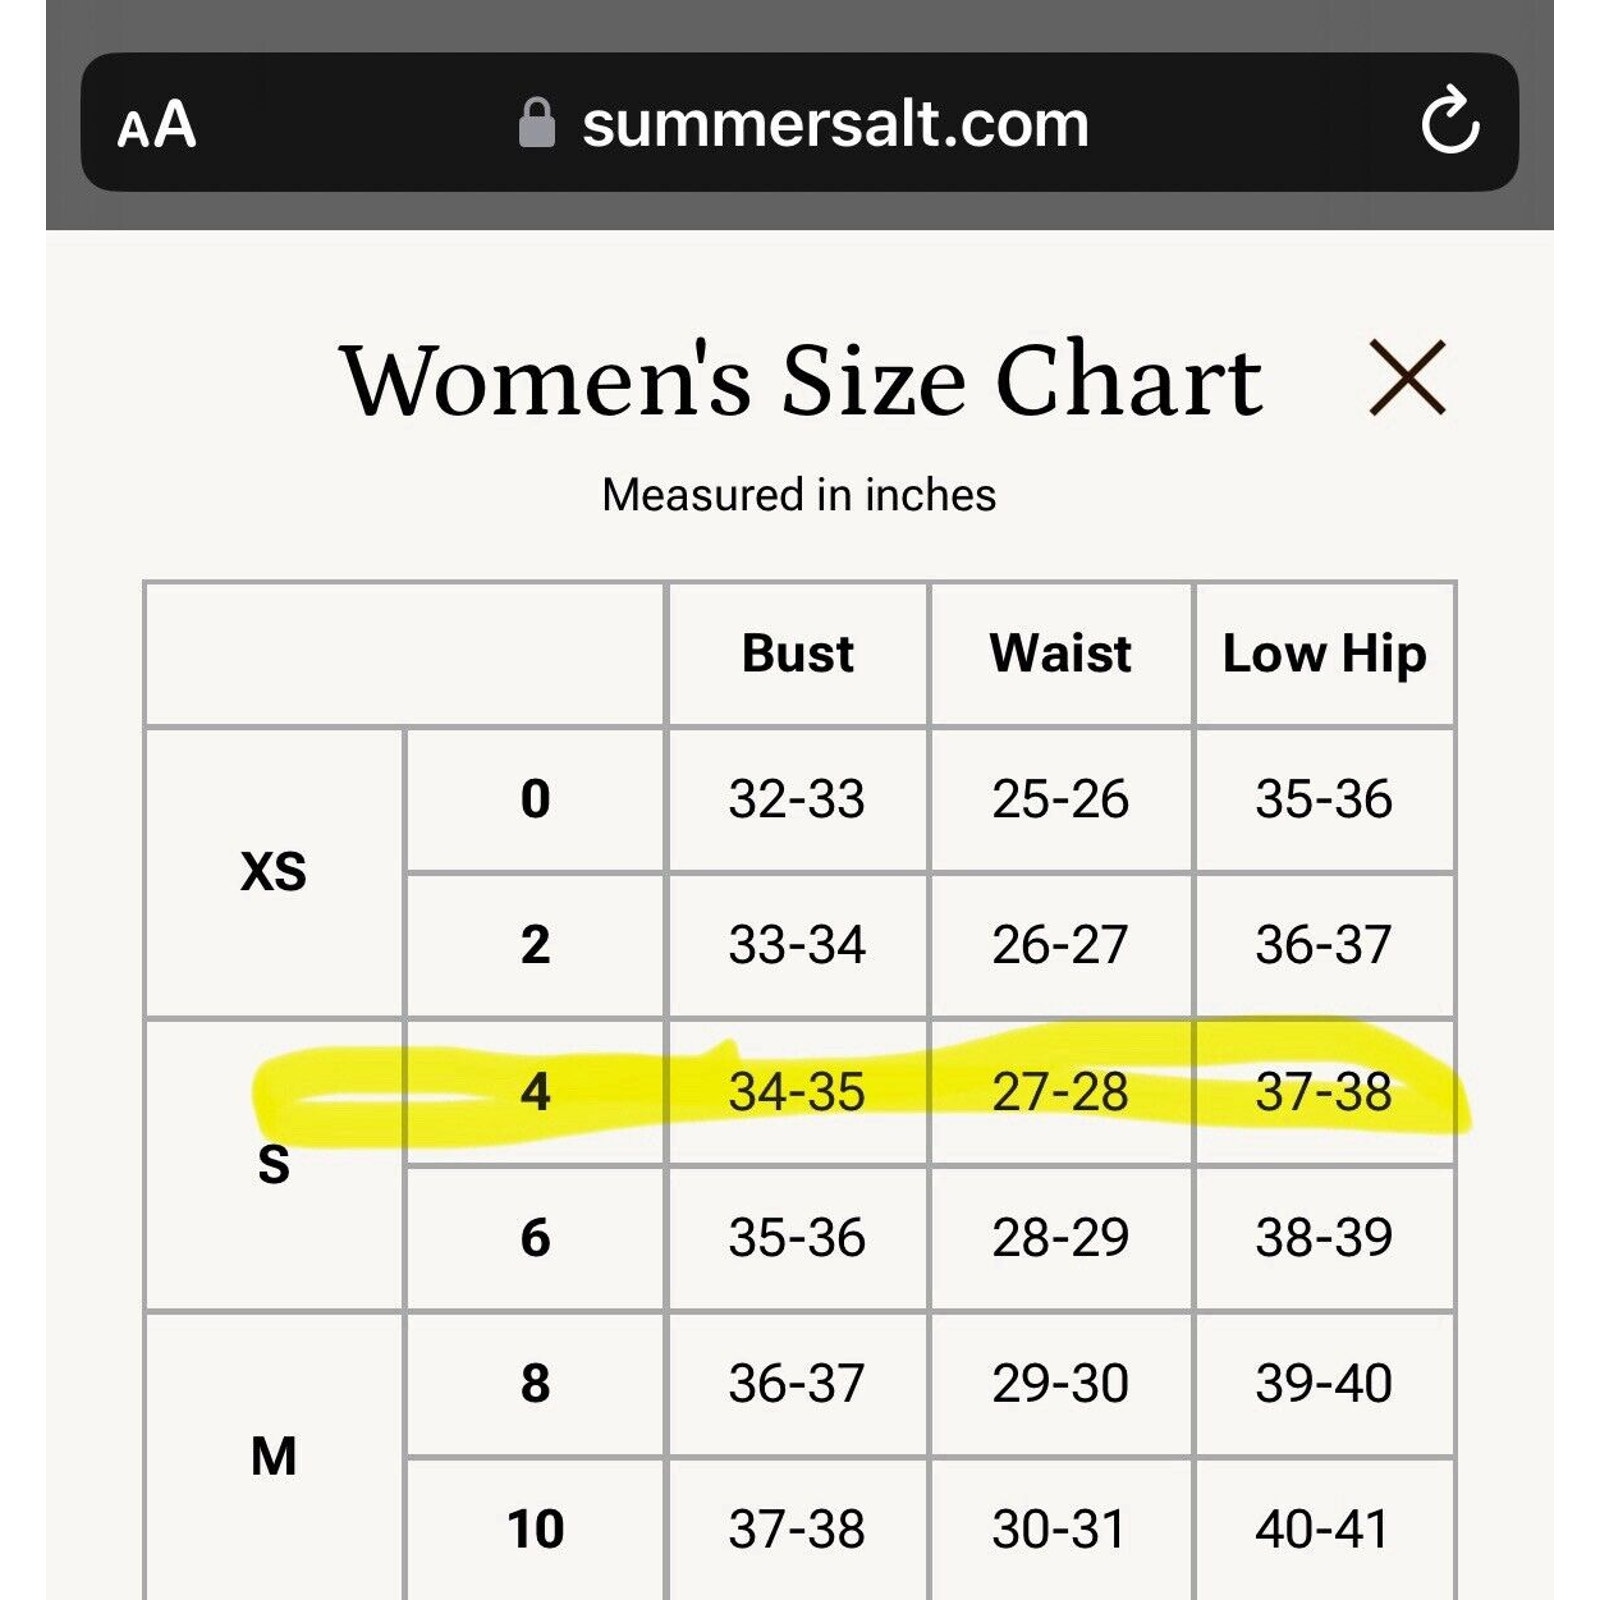This screenshot has height=1600, width=1600.
Task: Click the Measured in inches subtitle
Action: point(799,495)
